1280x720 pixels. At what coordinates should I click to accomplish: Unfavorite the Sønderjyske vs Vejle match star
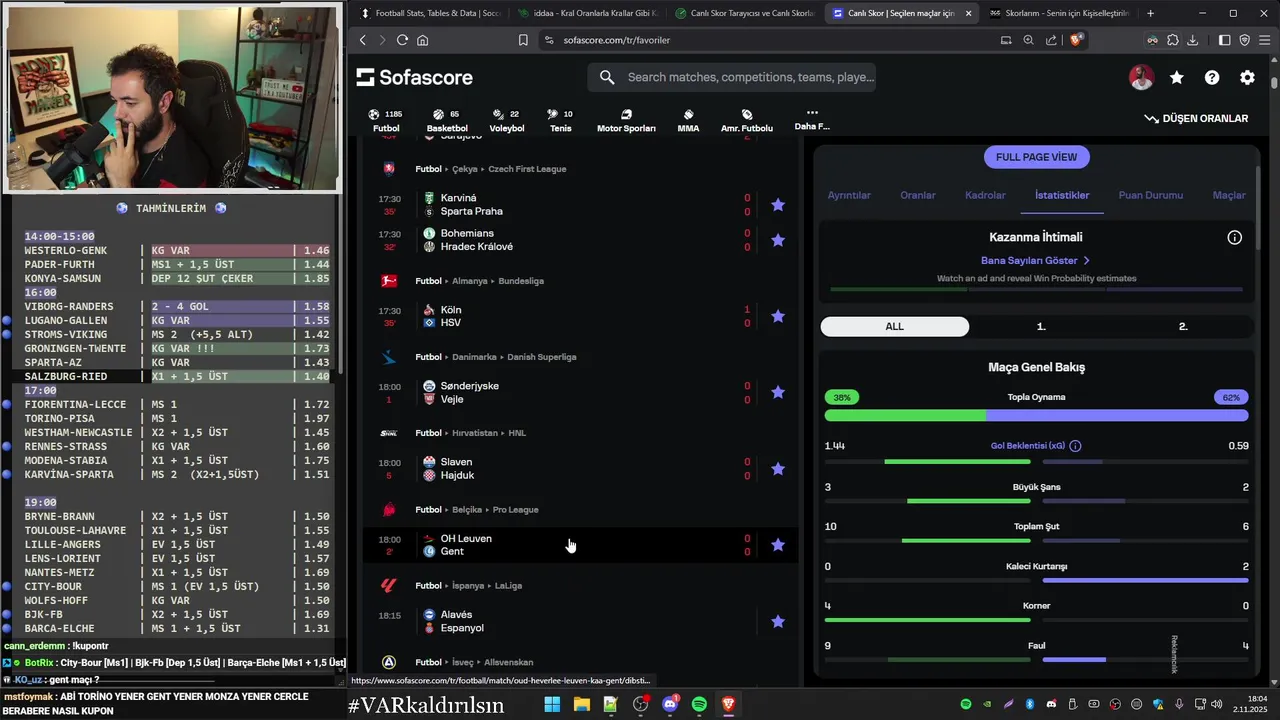(778, 393)
